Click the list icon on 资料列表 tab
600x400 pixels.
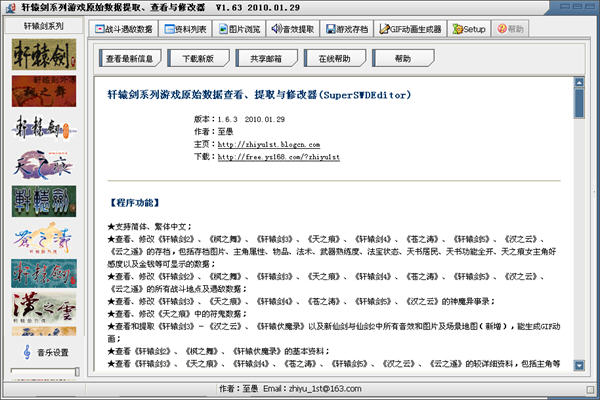(x=170, y=29)
